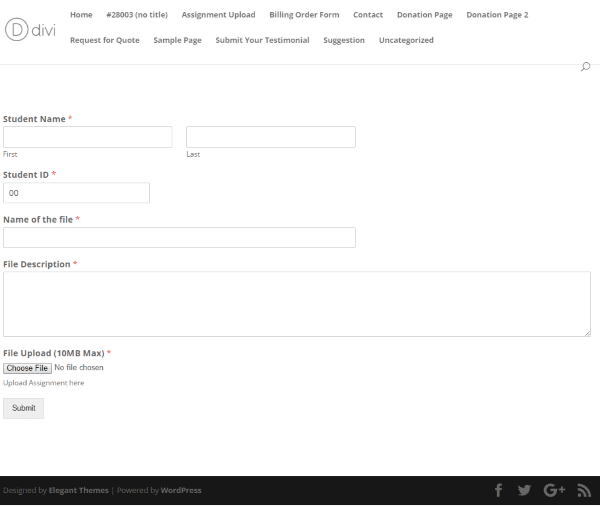Click the File Description label
This screenshot has height=507, width=600.
pos(37,264)
